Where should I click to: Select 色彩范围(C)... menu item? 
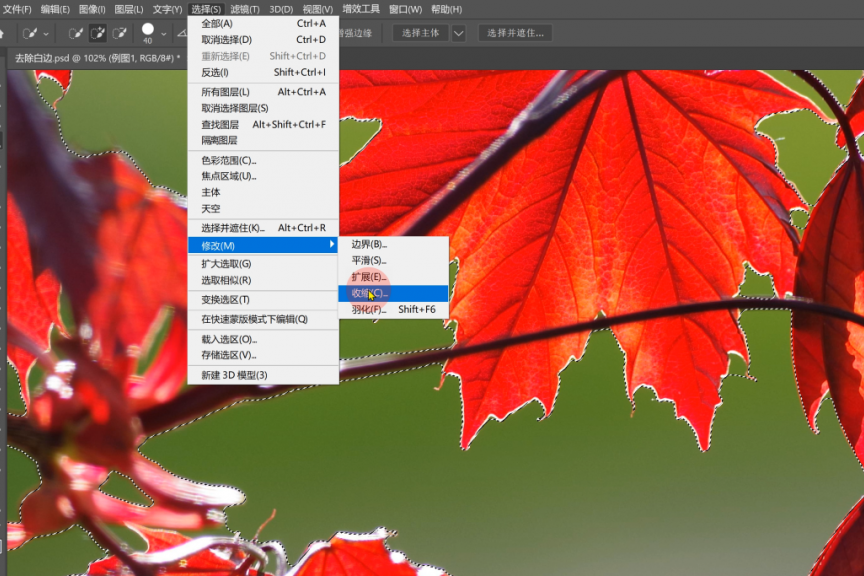click(x=229, y=160)
